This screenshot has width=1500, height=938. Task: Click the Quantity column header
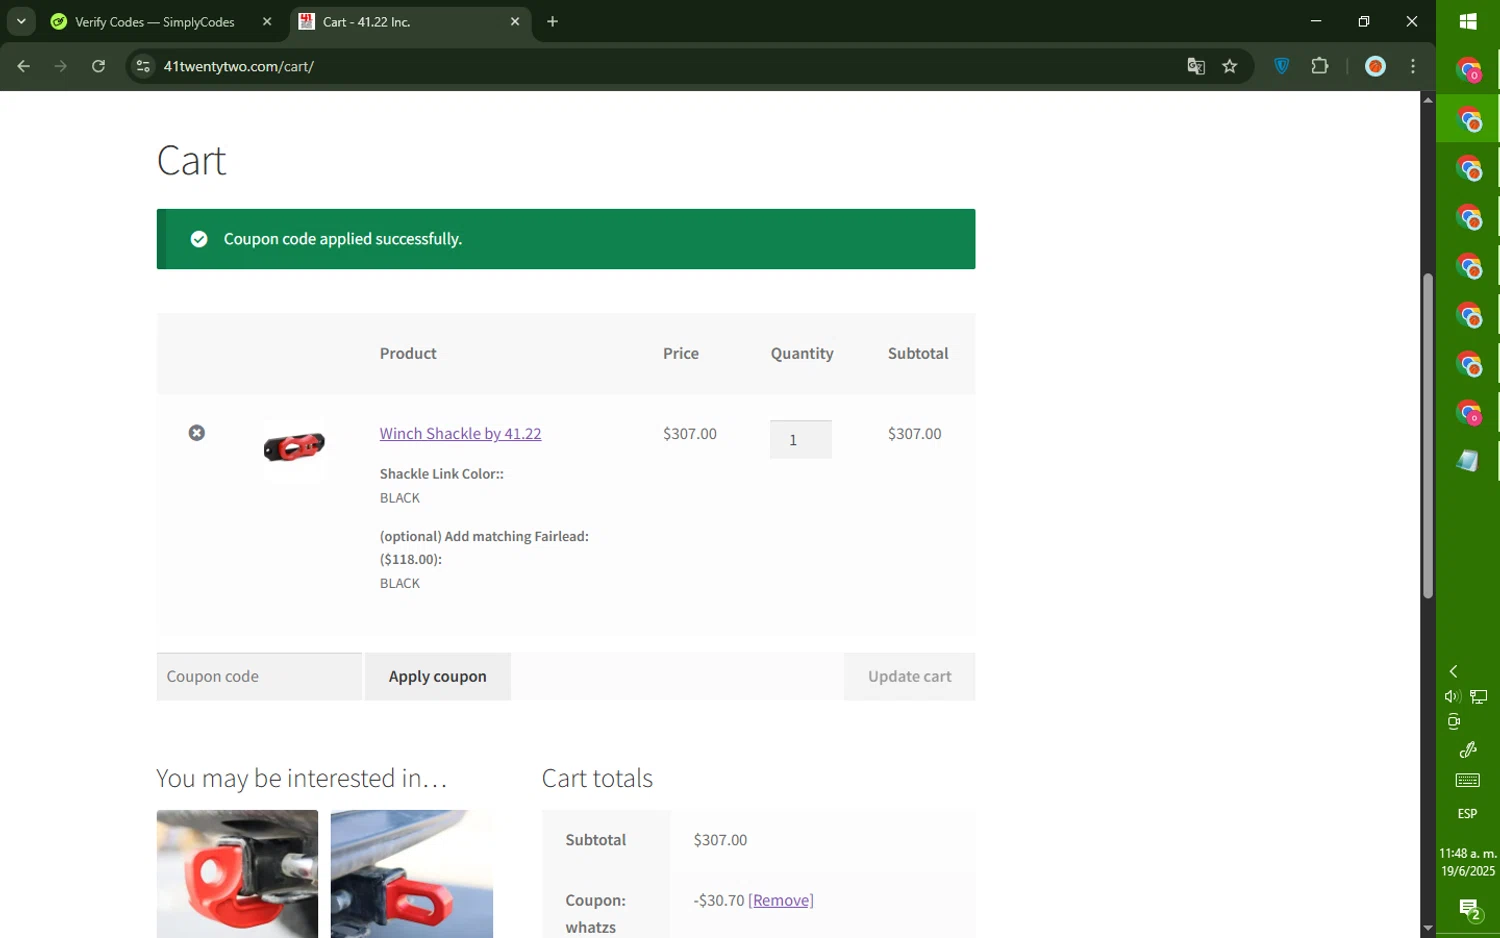click(802, 354)
